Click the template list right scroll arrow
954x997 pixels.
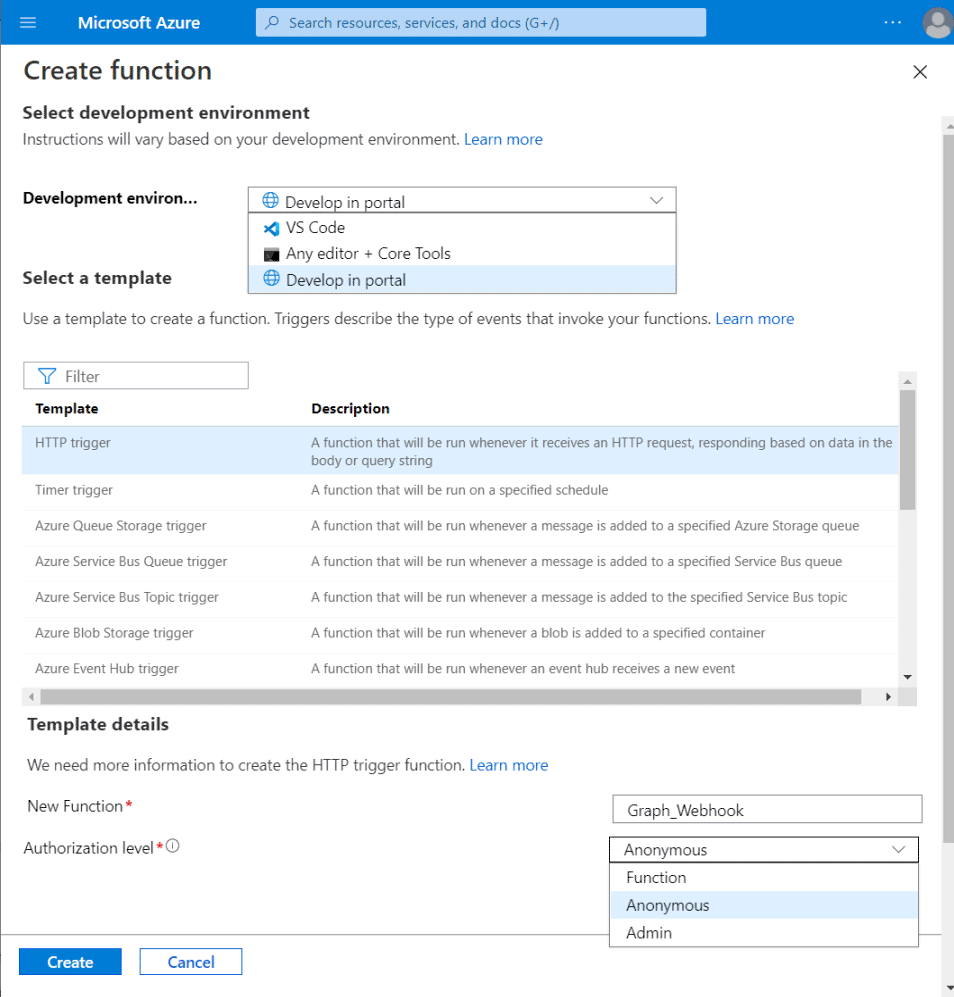click(888, 697)
